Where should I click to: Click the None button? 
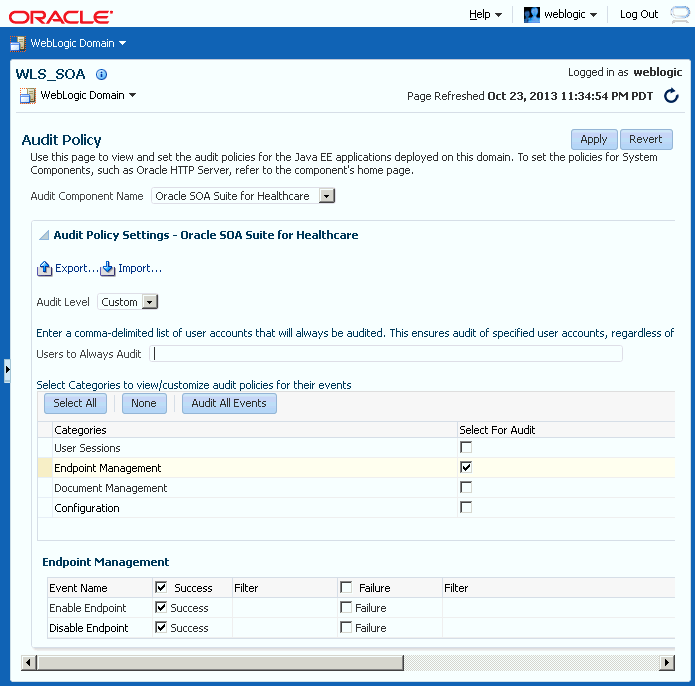point(144,403)
